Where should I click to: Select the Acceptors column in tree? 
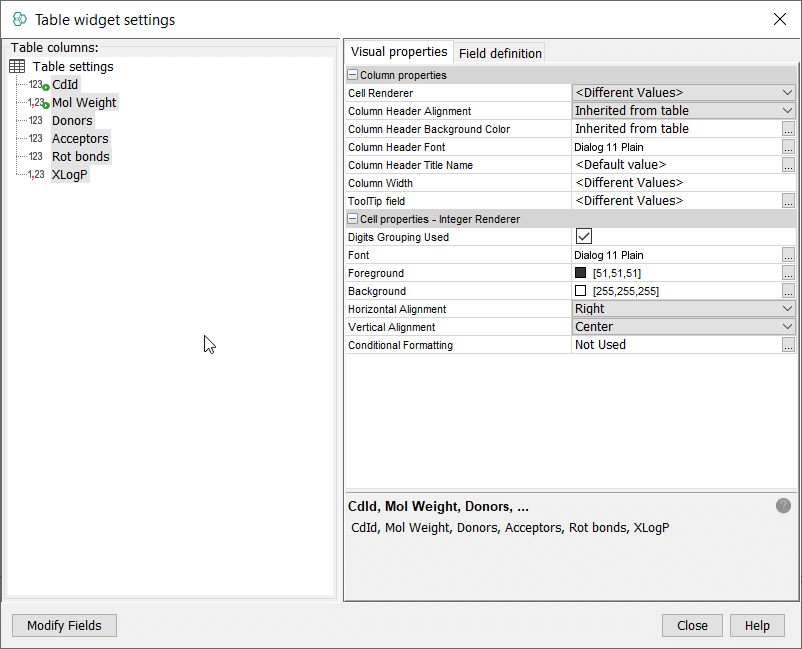coord(80,139)
